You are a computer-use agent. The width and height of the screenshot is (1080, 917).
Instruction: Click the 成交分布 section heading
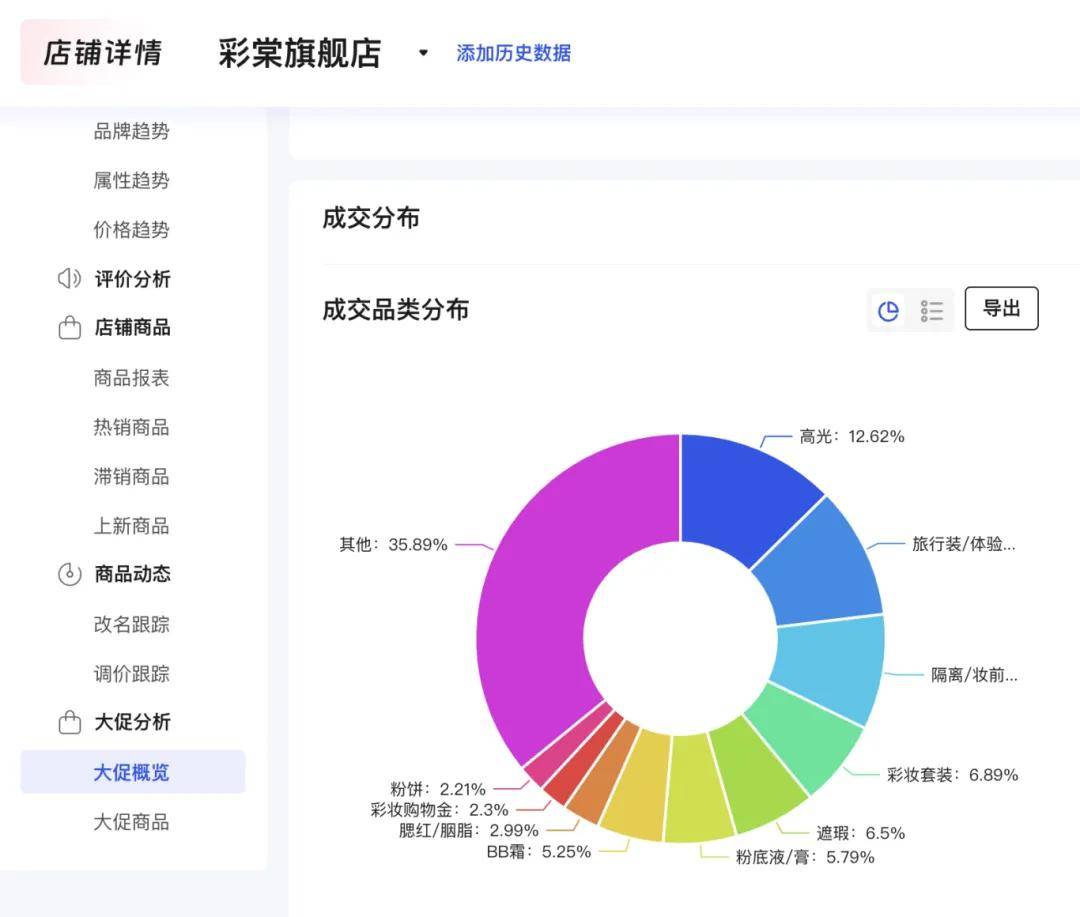[371, 218]
